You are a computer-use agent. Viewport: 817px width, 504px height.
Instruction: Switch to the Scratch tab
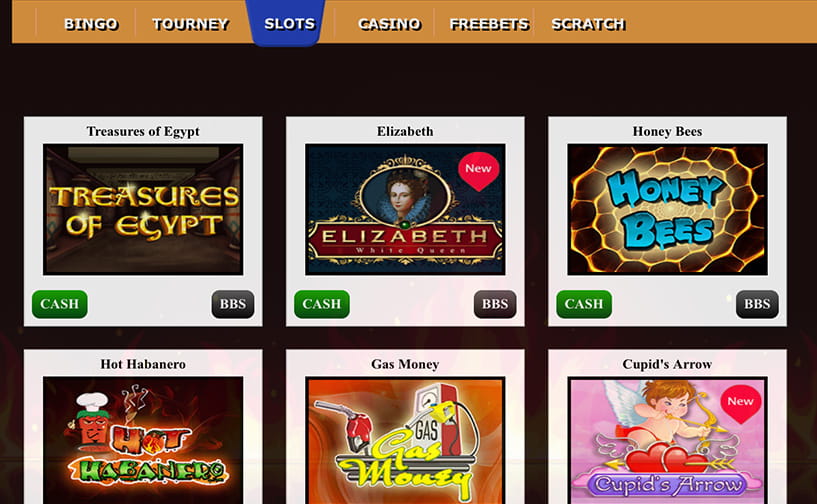tap(588, 24)
